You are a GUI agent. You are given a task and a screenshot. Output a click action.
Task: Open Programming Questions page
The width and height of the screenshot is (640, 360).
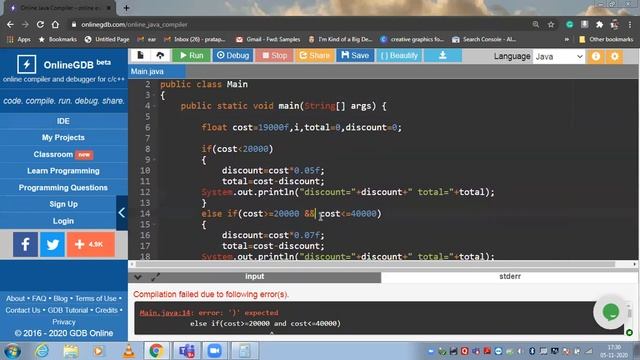point(63,188)
